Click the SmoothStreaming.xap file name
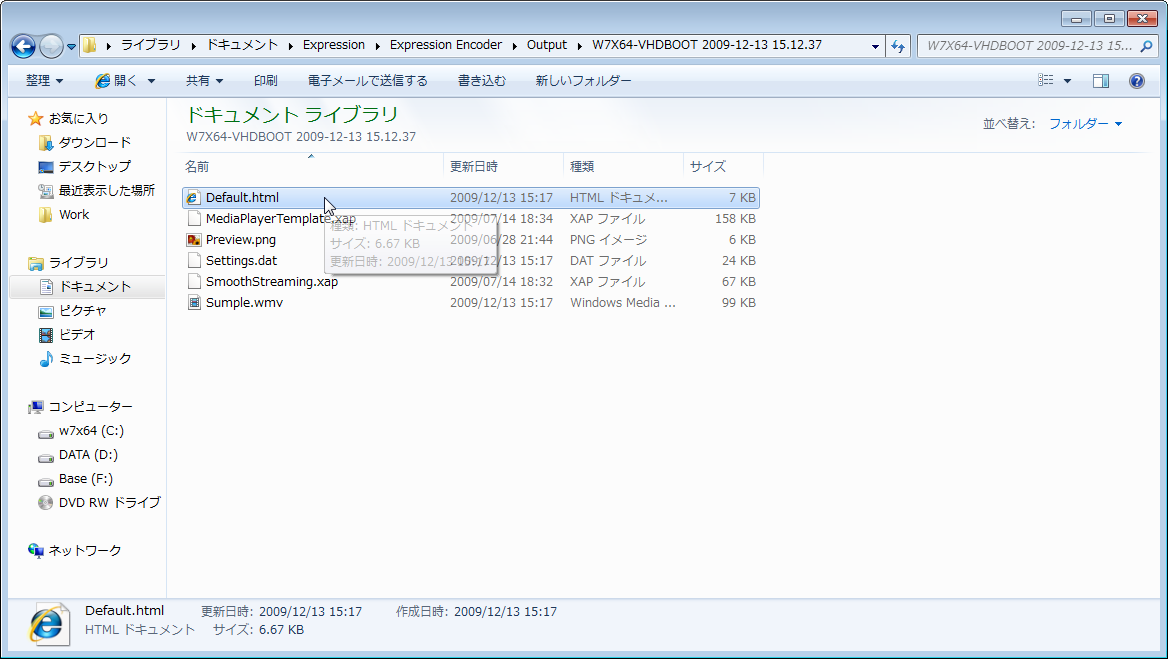1168x659 pixels. click(x=272, y=281)
